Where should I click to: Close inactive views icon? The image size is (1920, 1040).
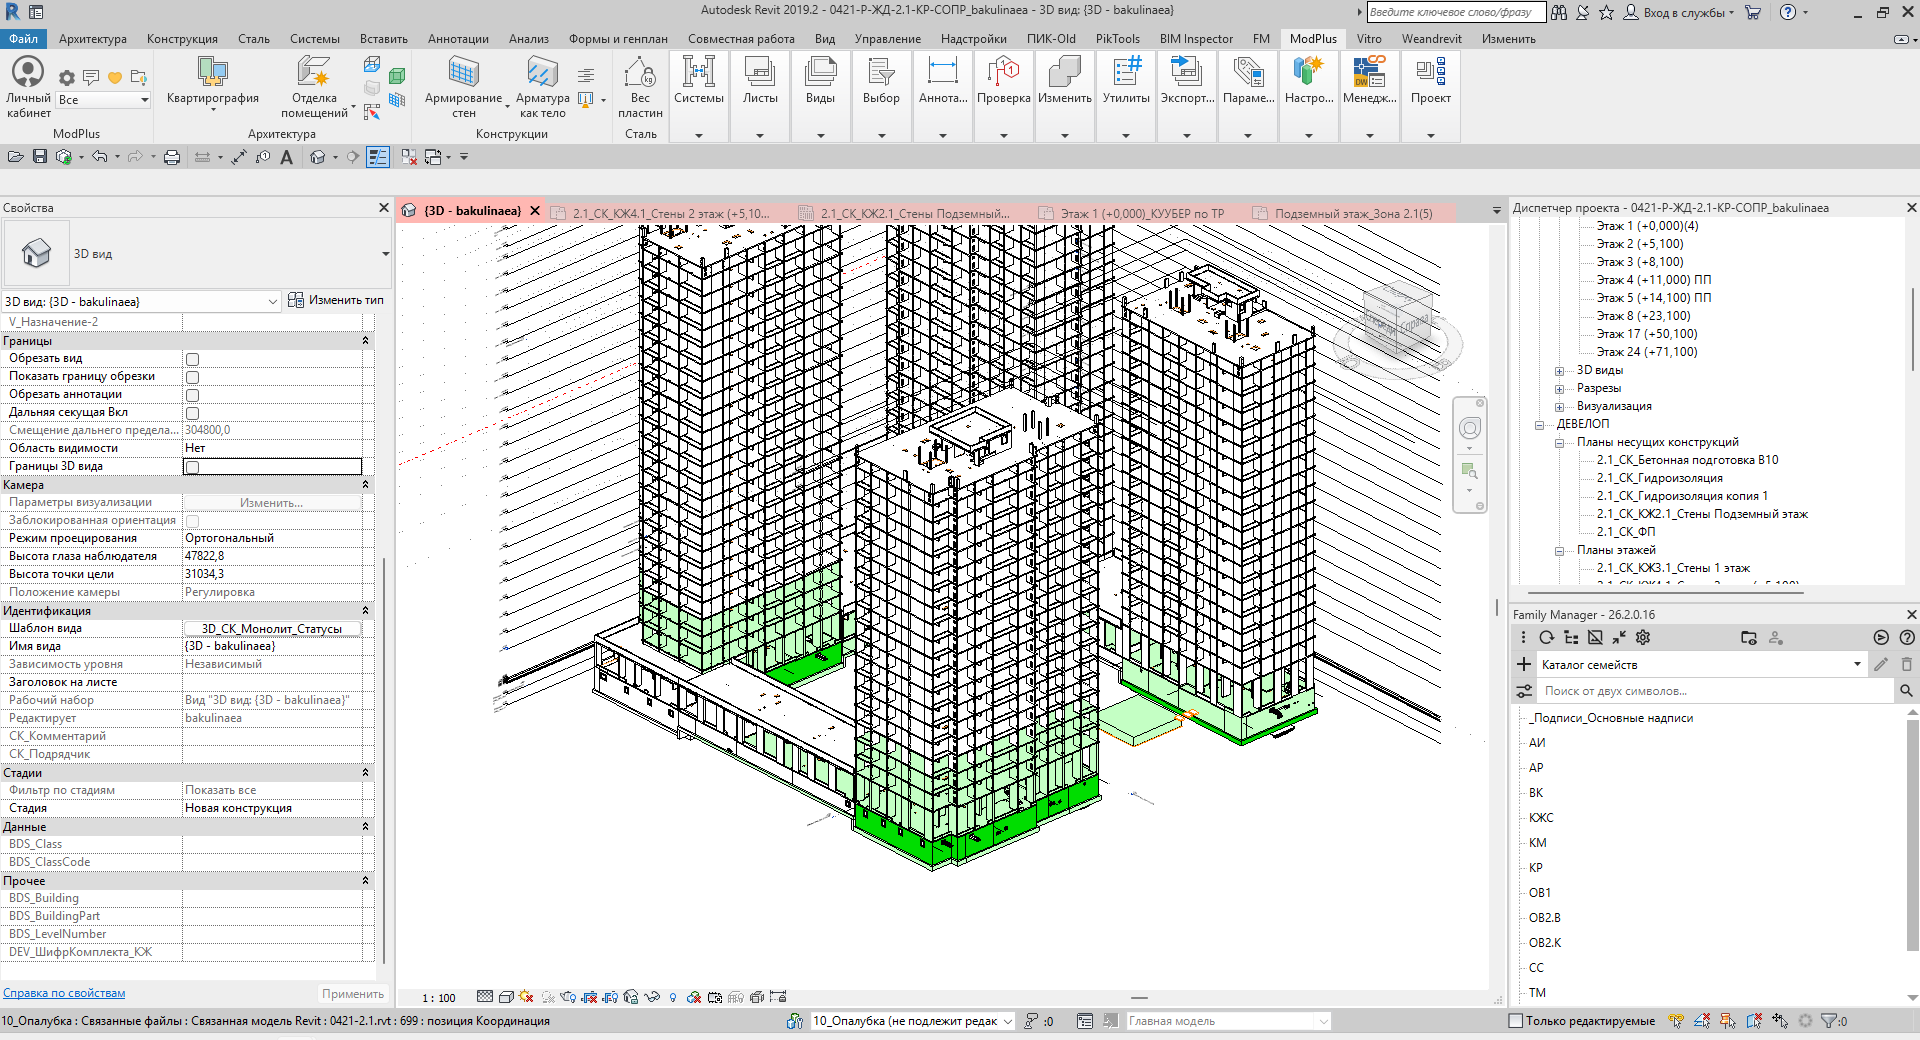click(x=409, y=157)
